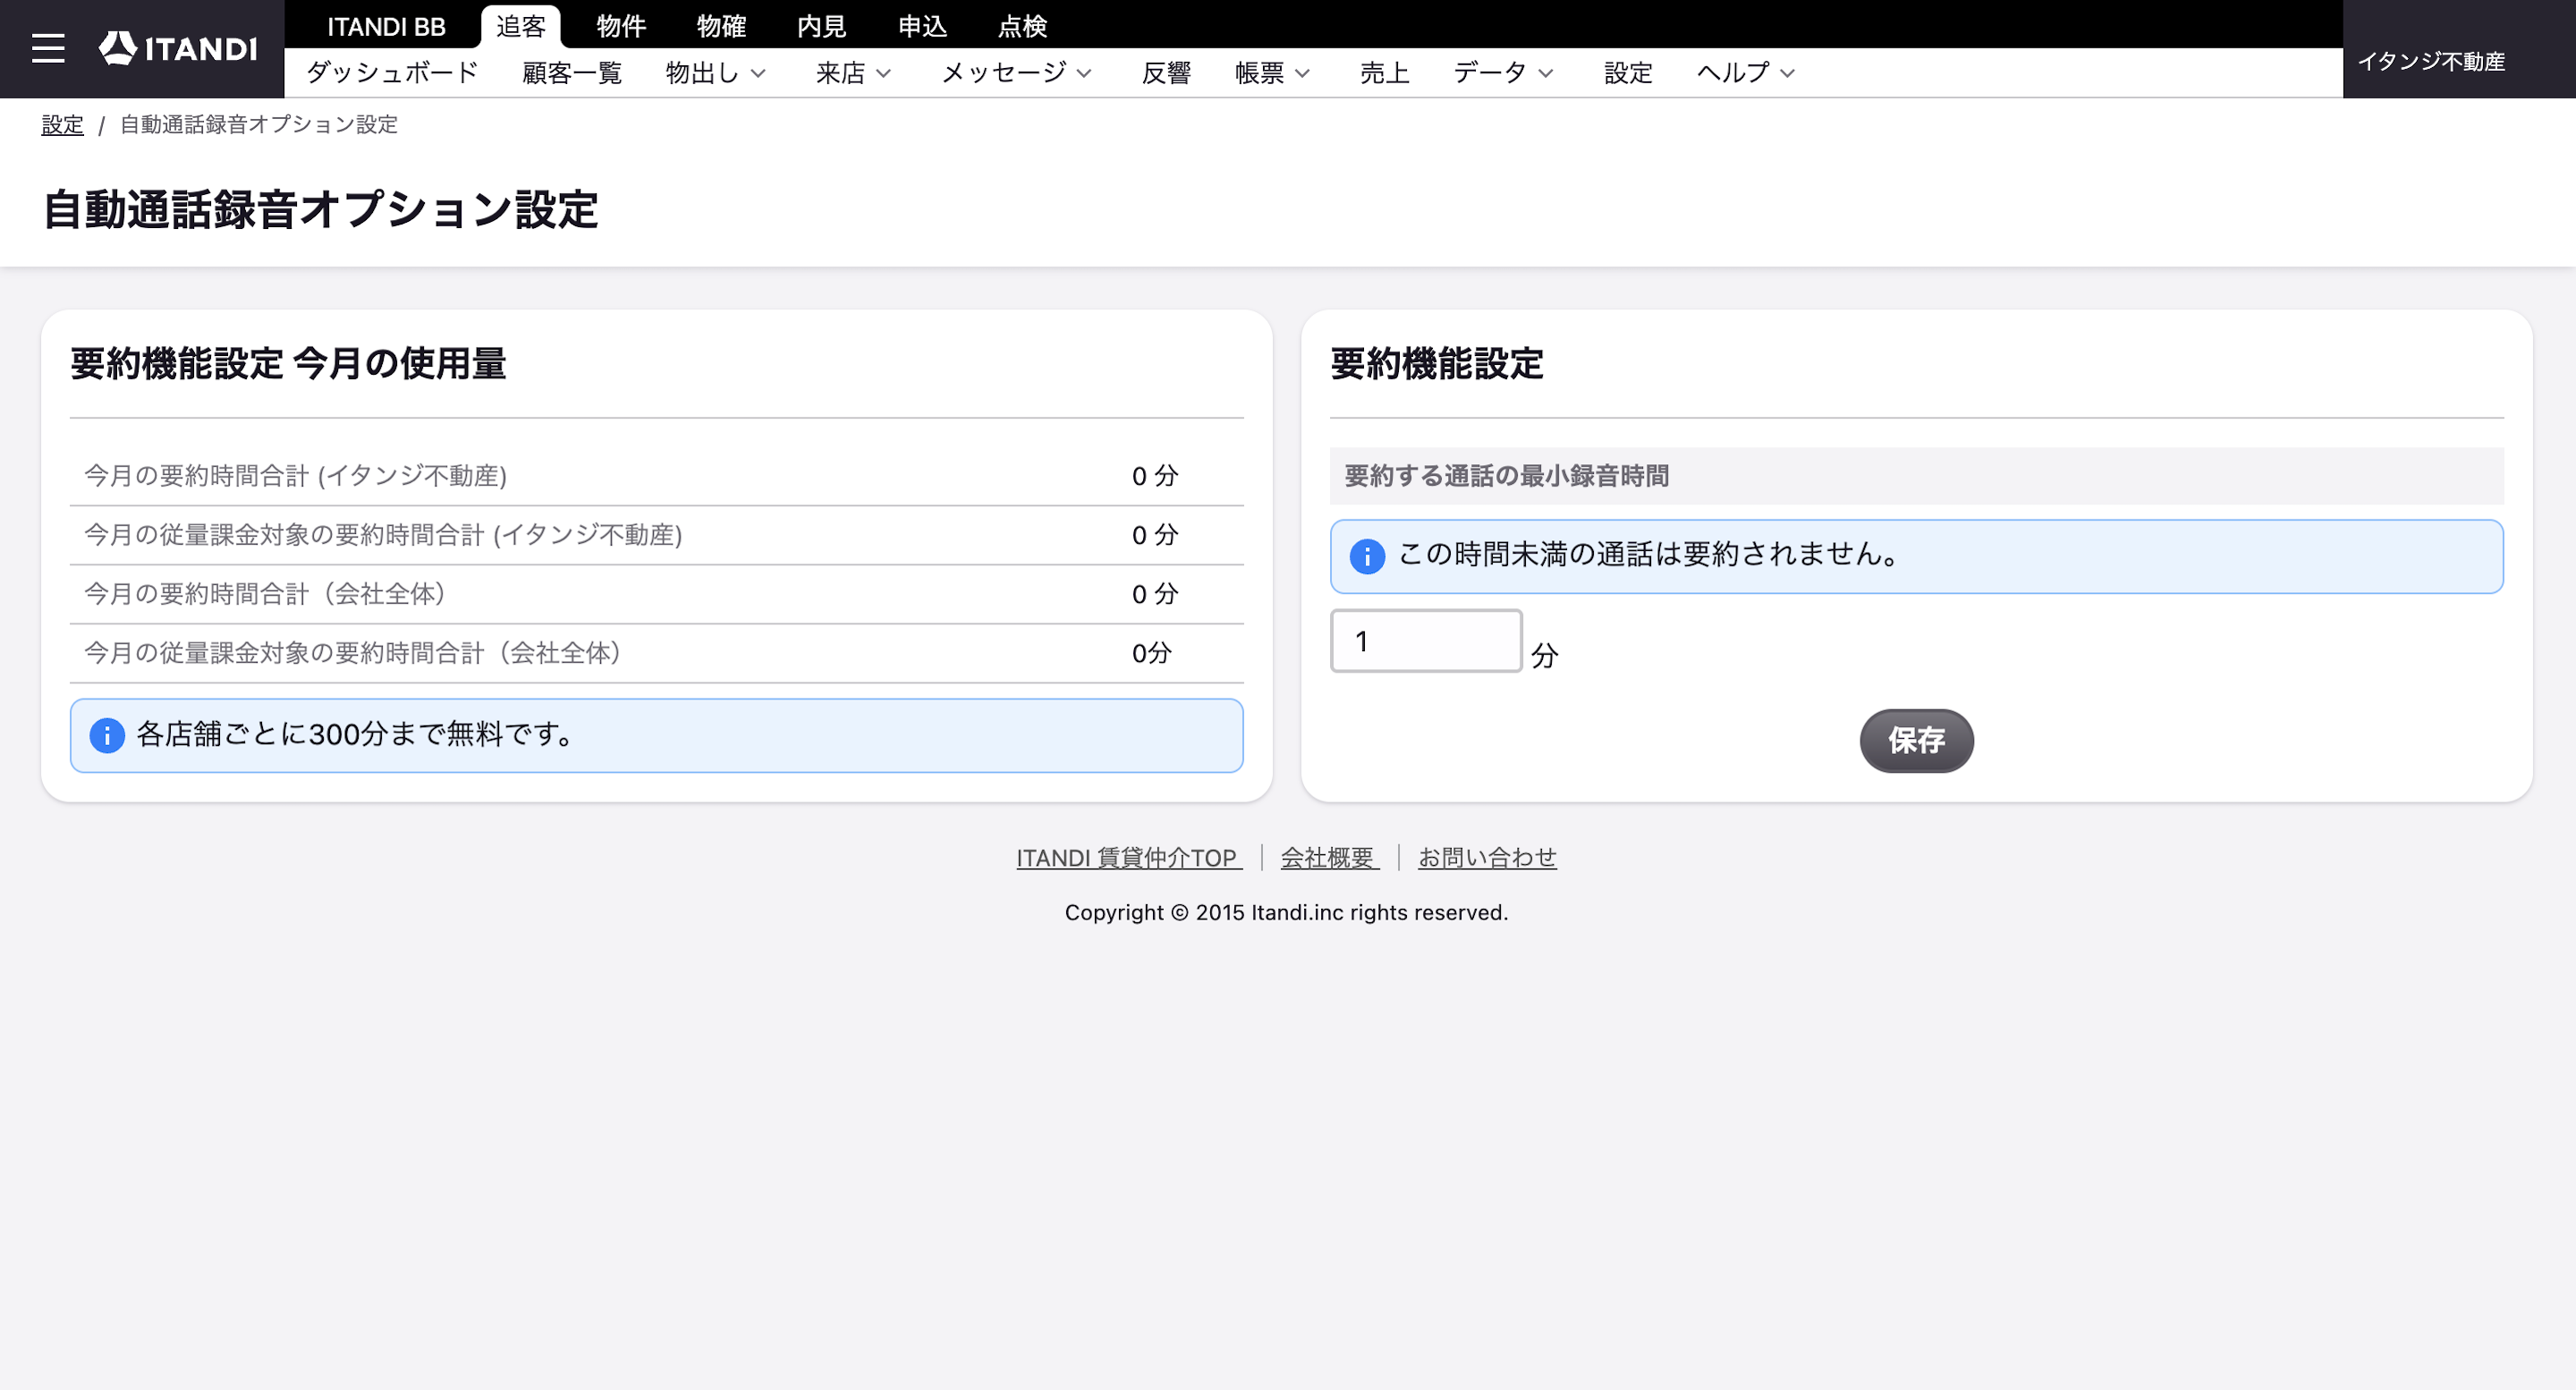Switch to the 物件 tab
Screen dimensions: 2576x1390
coord(621,26)
